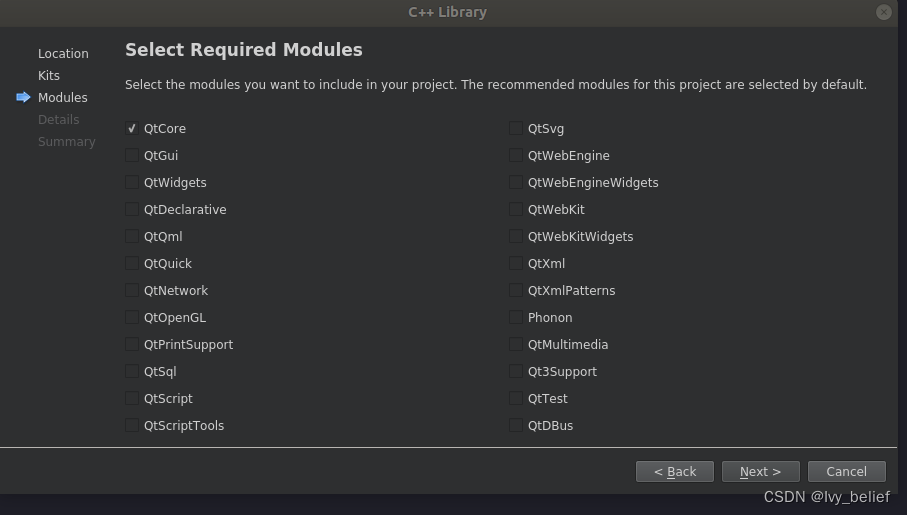Cancel the C++ Library wizard
This screenshot has height=515, width=907.
(x=846, y=472)
